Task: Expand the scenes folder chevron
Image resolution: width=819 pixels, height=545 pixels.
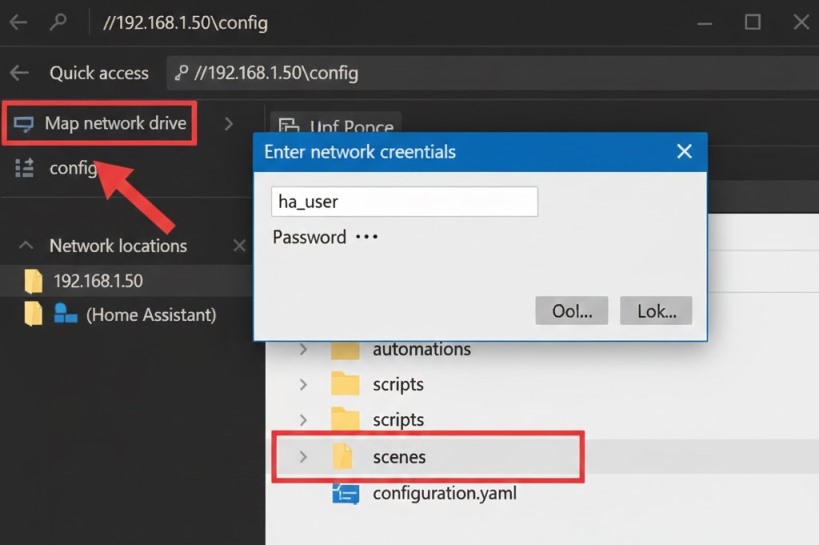Action: coord(303,457)
